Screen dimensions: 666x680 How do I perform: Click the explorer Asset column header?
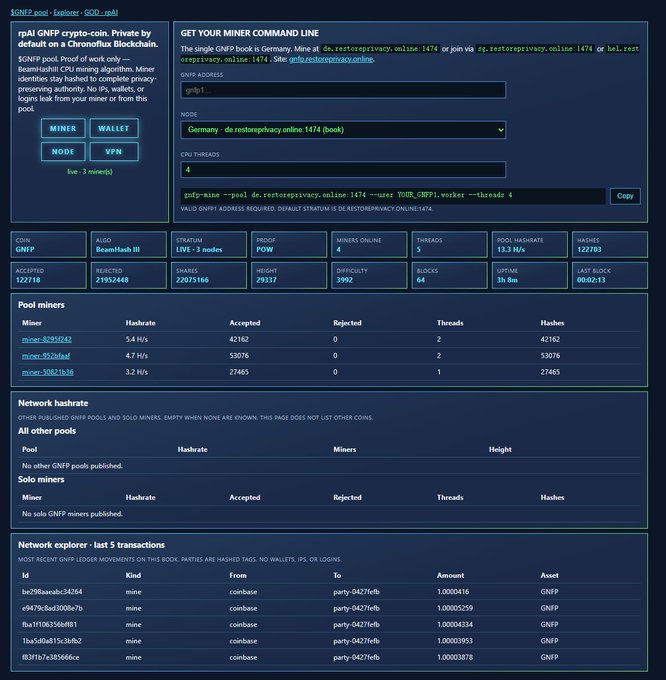click(549, 575)
